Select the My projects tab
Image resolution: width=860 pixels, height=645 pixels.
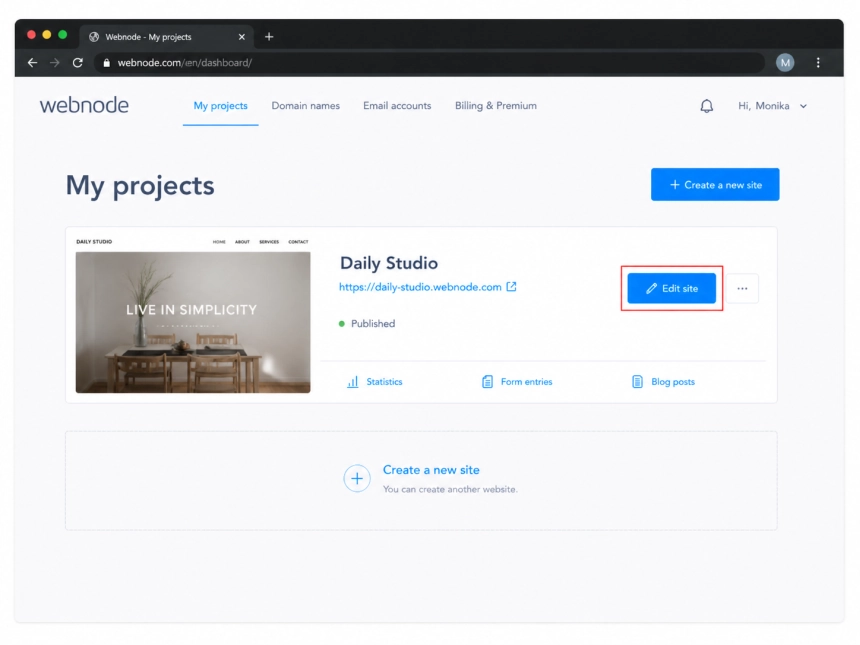(x=220, y=106)
